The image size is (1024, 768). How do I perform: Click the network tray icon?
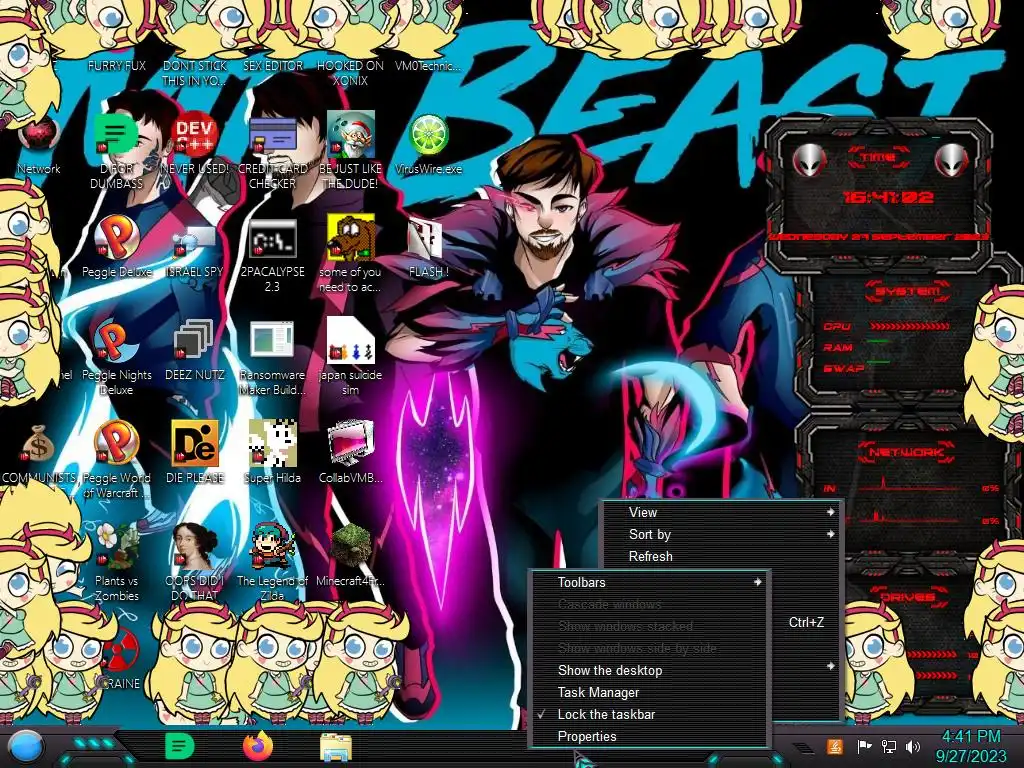(x=888, y=746)
